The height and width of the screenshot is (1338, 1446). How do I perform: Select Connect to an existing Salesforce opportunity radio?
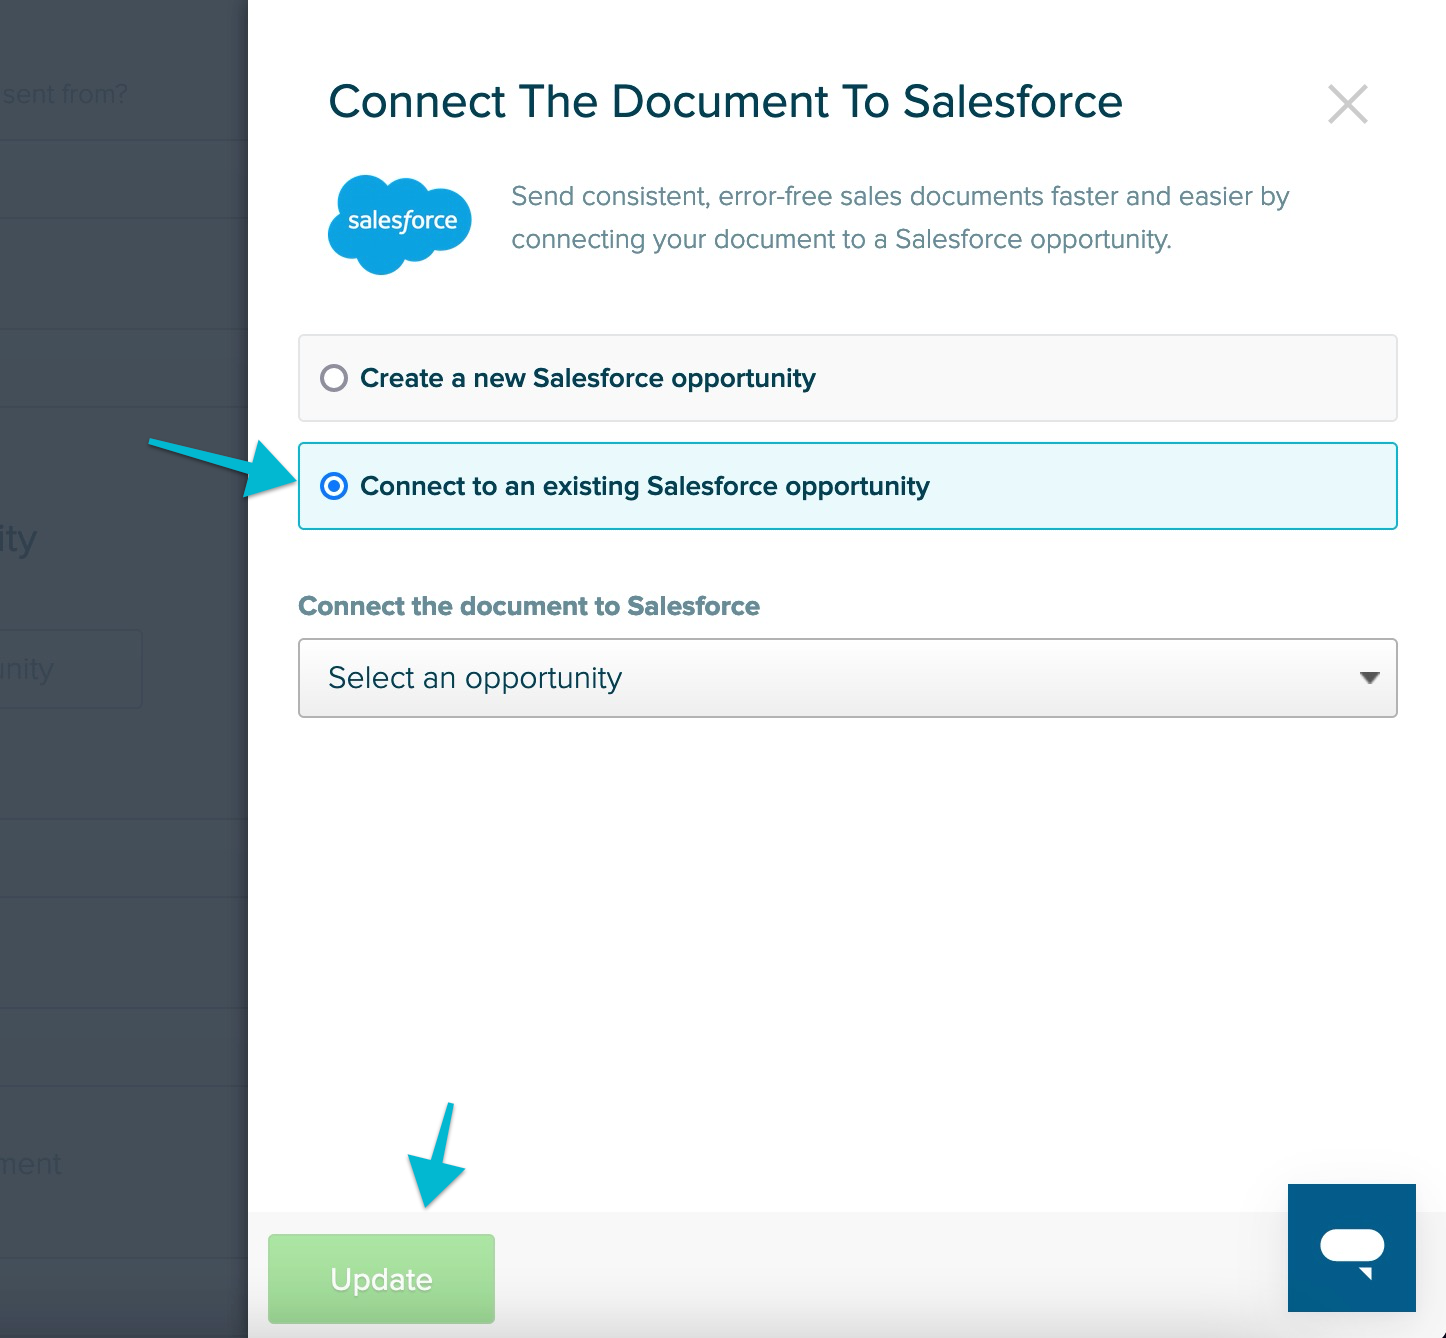tap(334, 486)
